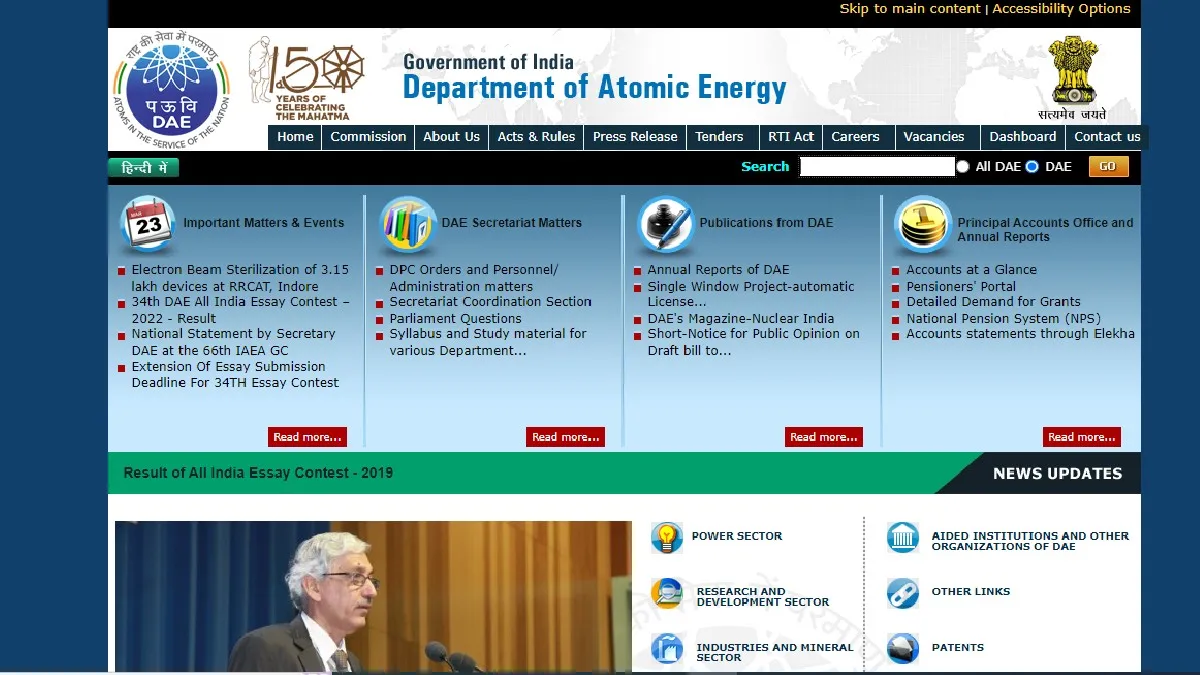1200x675 pixels.
Task: Click the national emblem Satyamev Jayate
Action: 1072,78
